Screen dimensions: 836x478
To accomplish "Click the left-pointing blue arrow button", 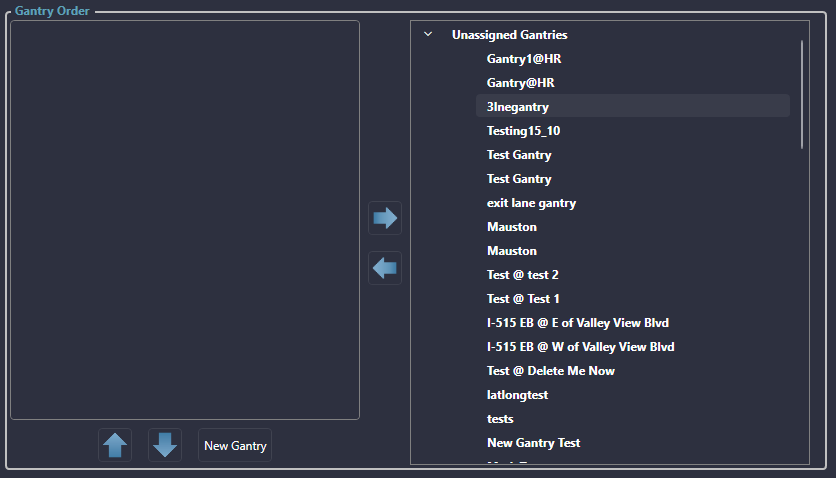I will point(385,268).
